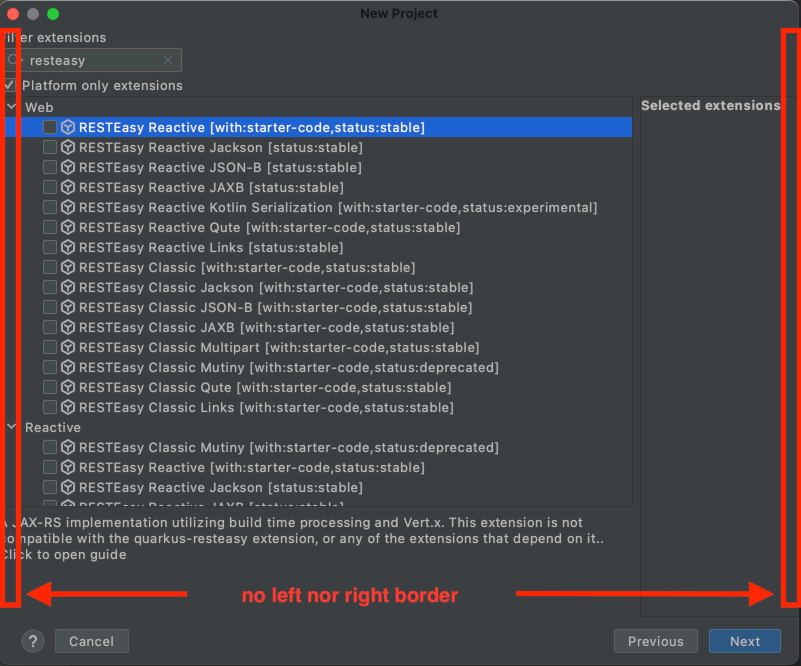The image size is (801, 666).
Task: Click the extension icon beside RESTEasy Classic Multipart
Action: [68, 348]
